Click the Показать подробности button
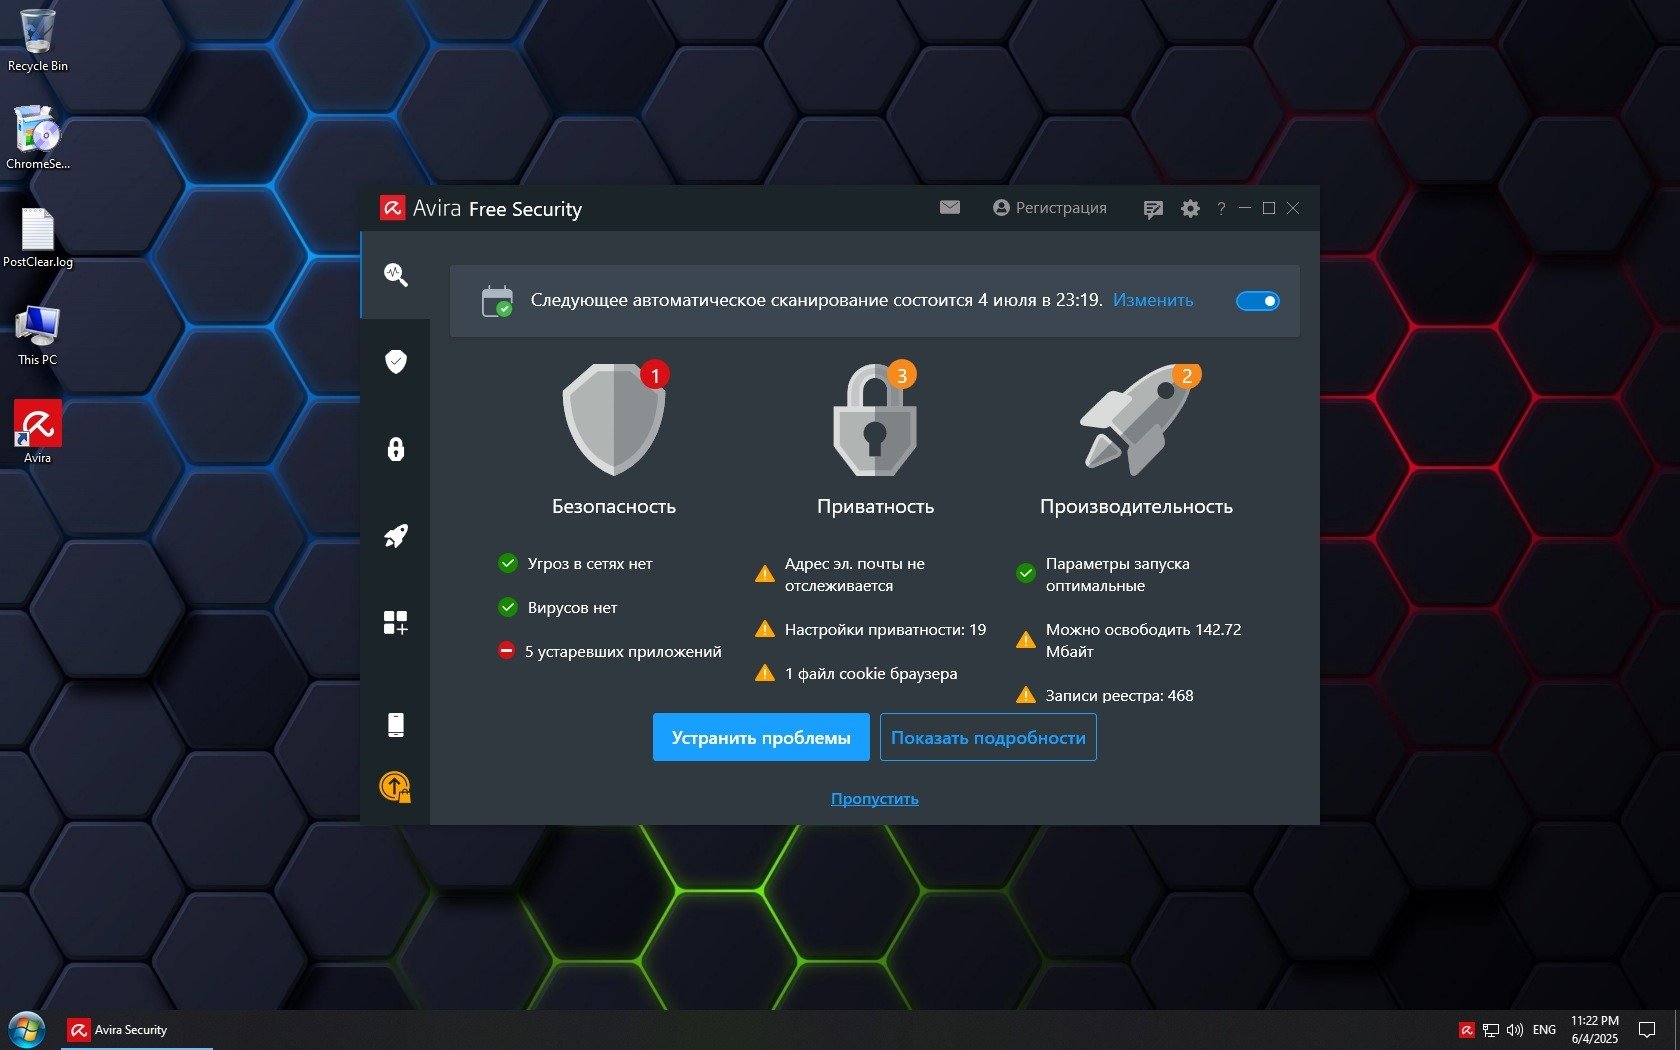Image resolution: width=1680 pixels, height=1050 pixels. tap(988, 737)
